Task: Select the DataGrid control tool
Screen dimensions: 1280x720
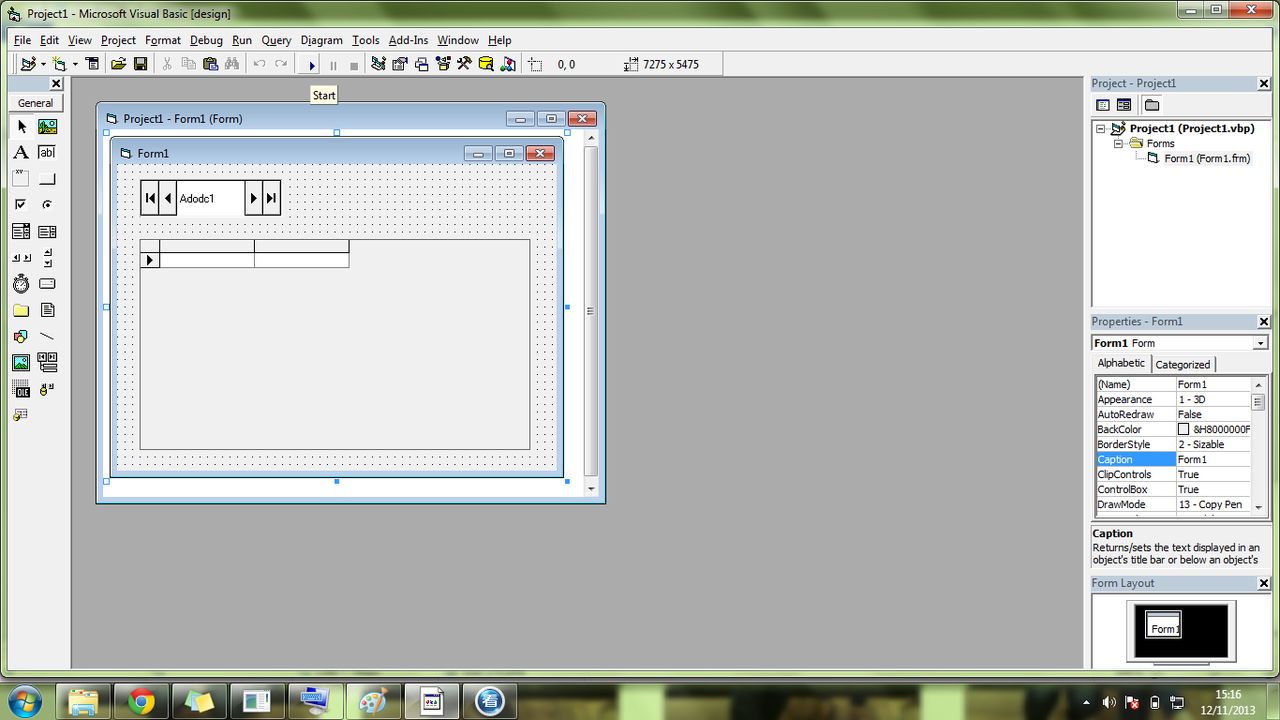Action: [21, 414]
